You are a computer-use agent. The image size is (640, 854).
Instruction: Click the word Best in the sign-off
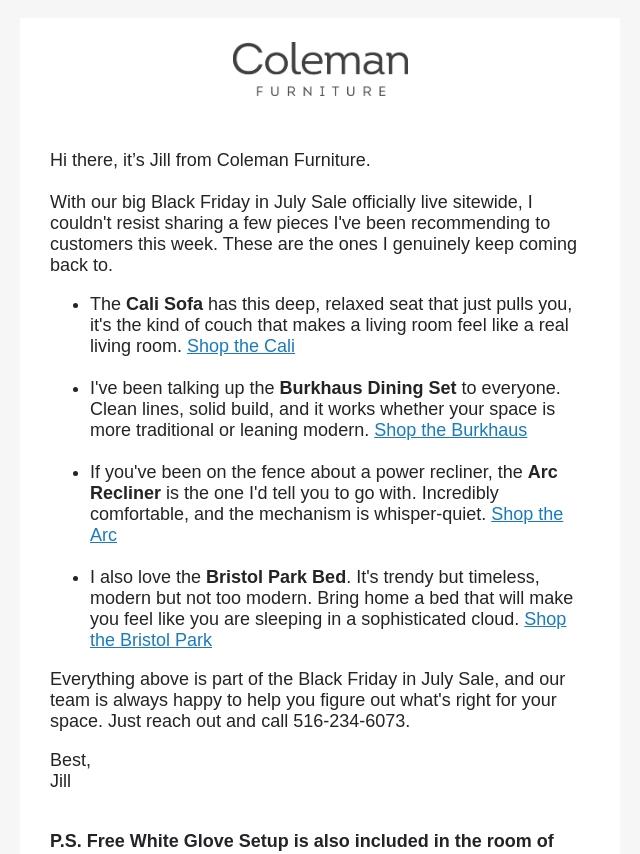70,760
